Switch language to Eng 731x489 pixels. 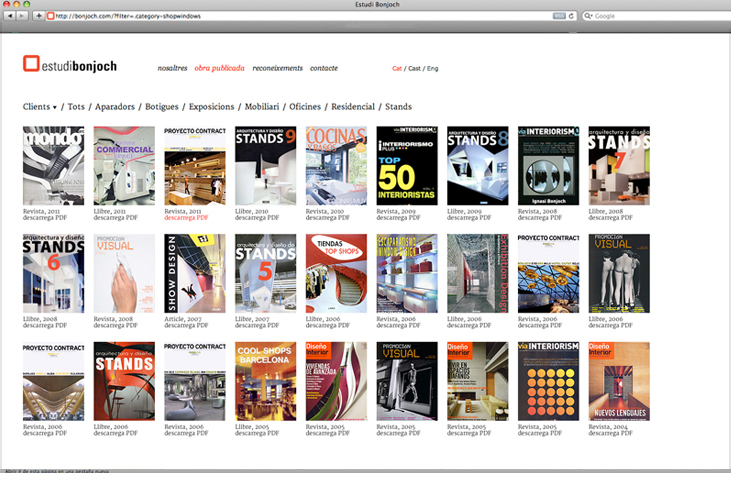[x=433, y=69]
